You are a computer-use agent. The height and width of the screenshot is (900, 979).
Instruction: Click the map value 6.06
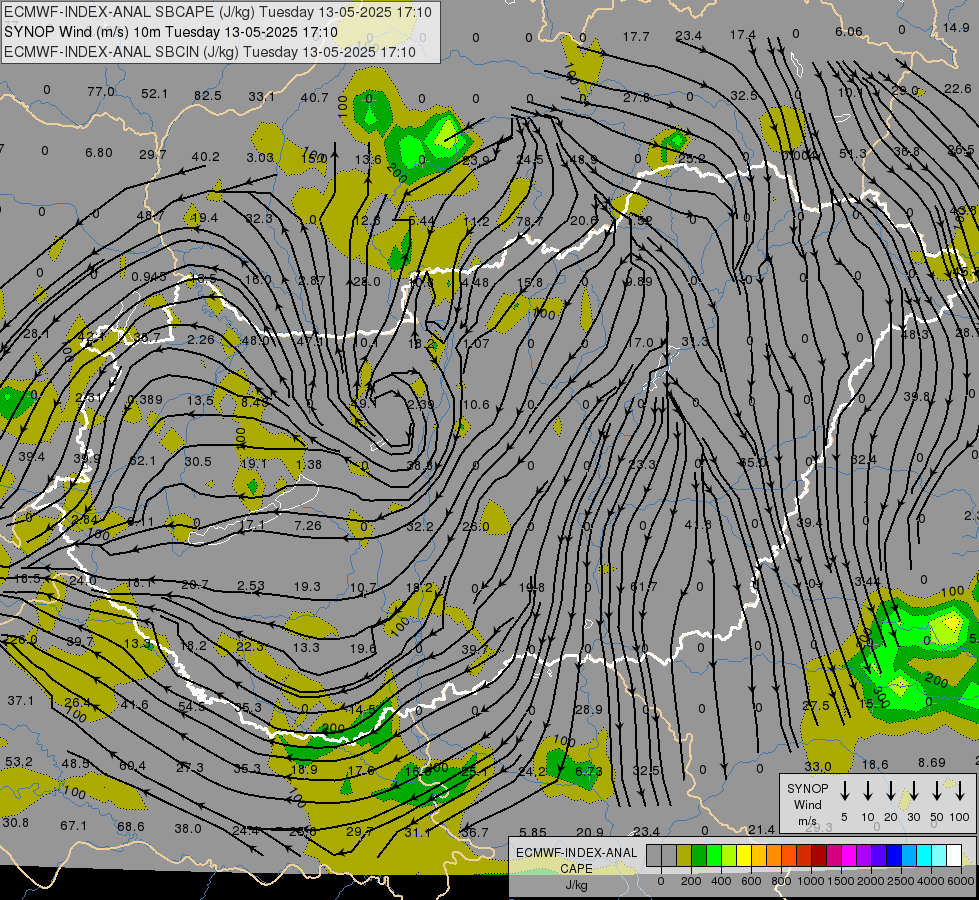coord(849,31)
